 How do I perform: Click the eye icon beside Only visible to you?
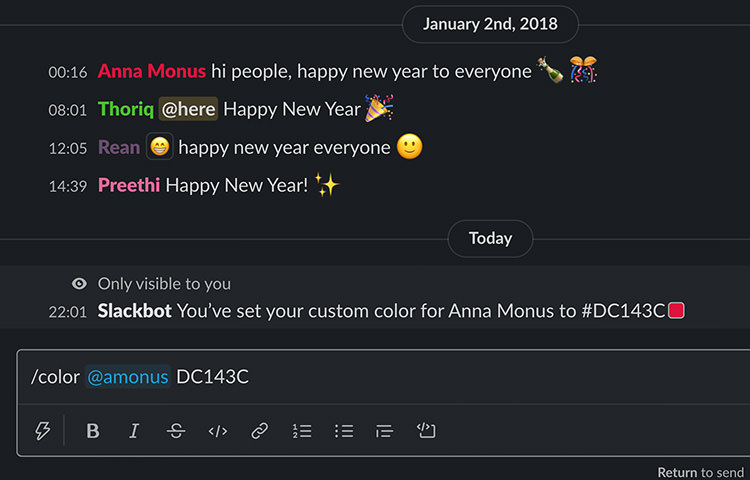tap(79, 284)
